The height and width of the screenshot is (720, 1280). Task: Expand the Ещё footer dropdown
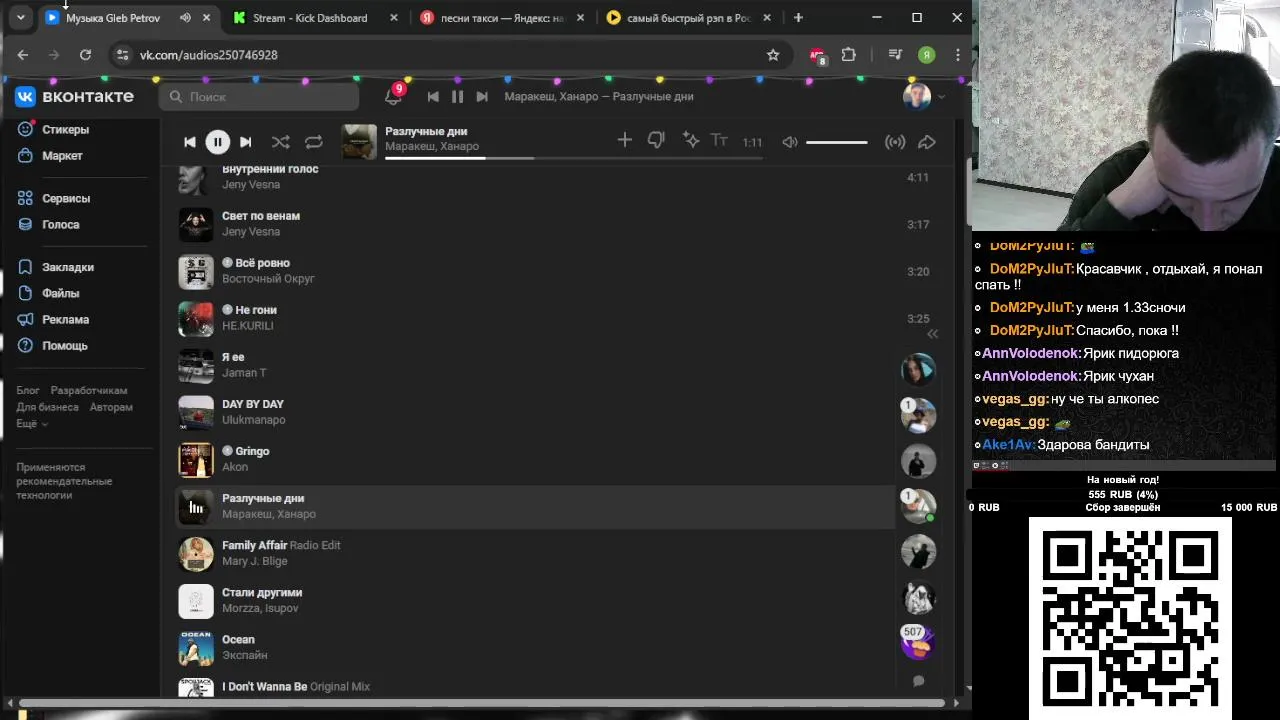point(32,423)
